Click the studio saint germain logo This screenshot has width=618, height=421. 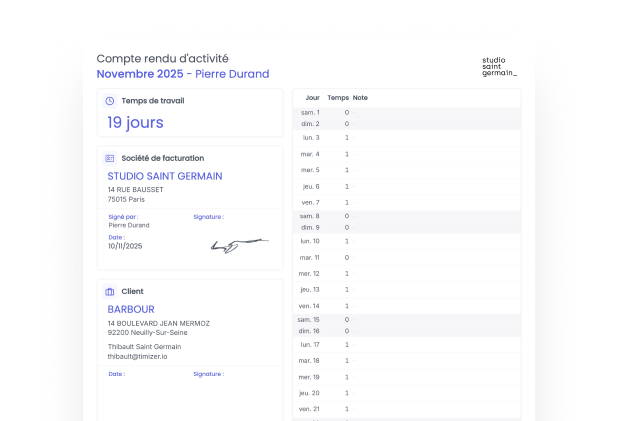499,66
